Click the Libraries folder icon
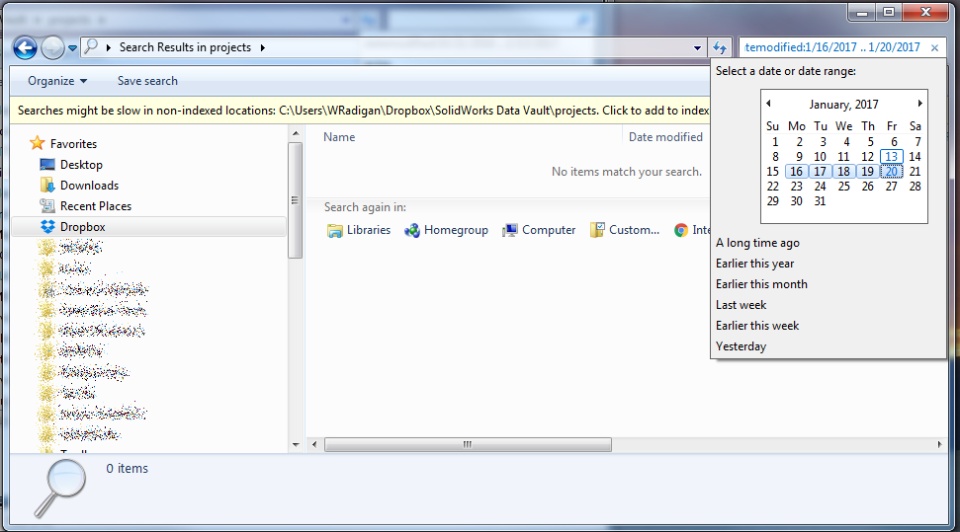The image size is (960, 532). click(334, 231)
